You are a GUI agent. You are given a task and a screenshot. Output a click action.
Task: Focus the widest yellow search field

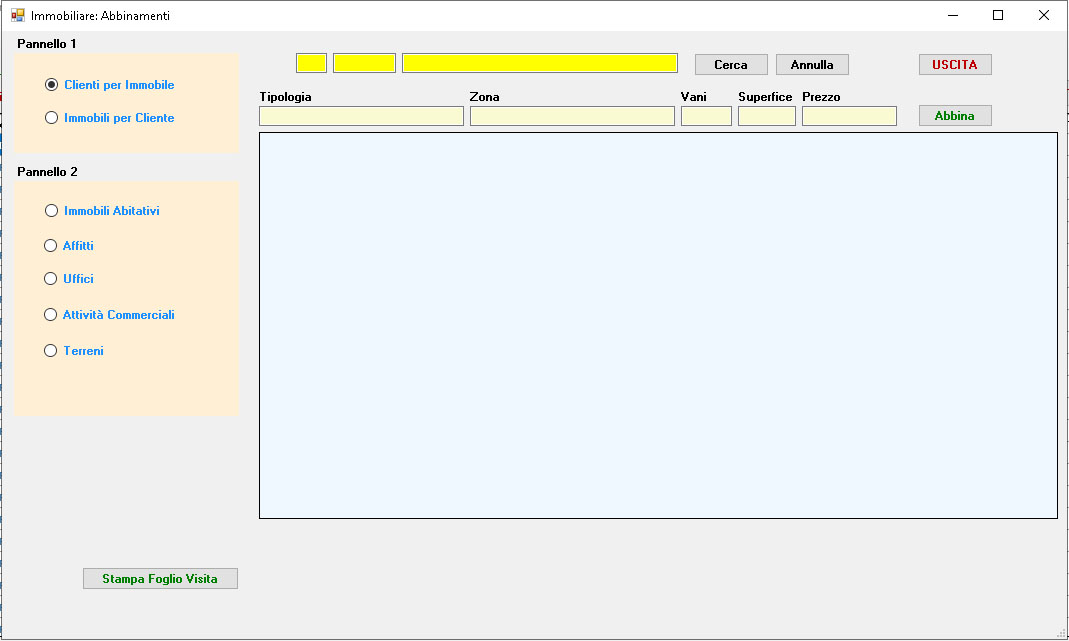click(x=539, y=63)
